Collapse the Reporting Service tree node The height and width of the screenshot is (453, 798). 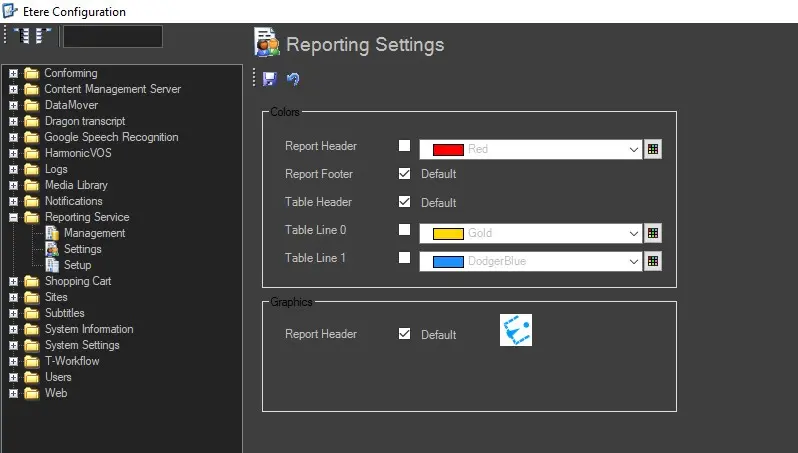(14, 217)
